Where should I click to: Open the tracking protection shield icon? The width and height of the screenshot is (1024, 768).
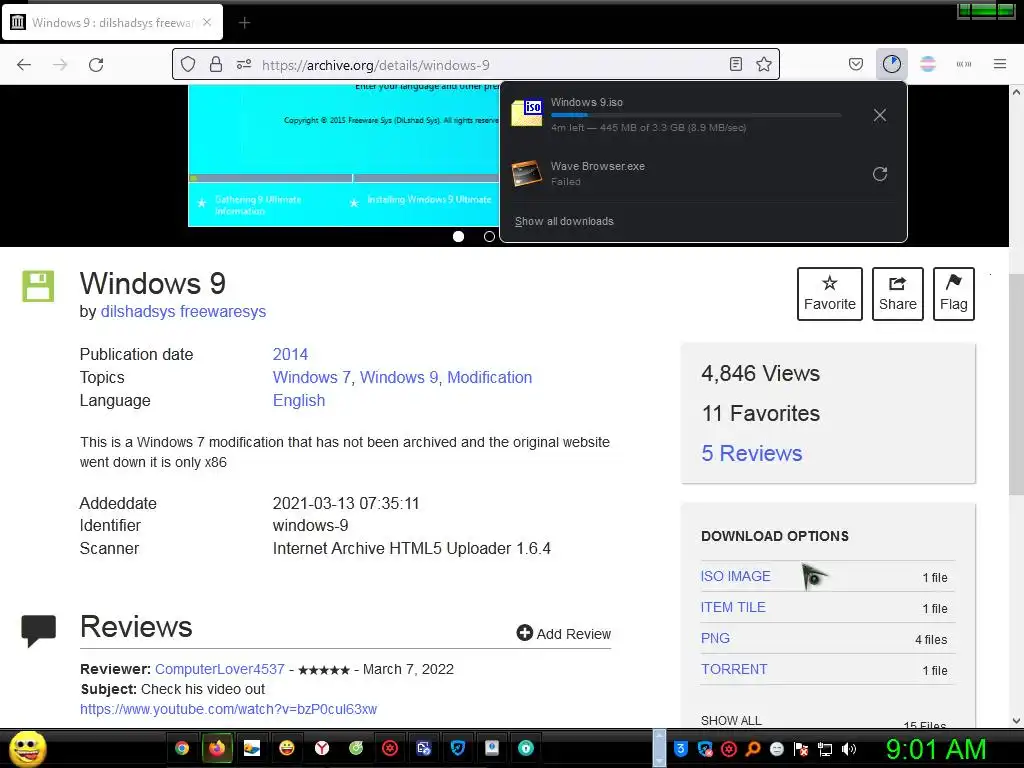pos(188,64)
